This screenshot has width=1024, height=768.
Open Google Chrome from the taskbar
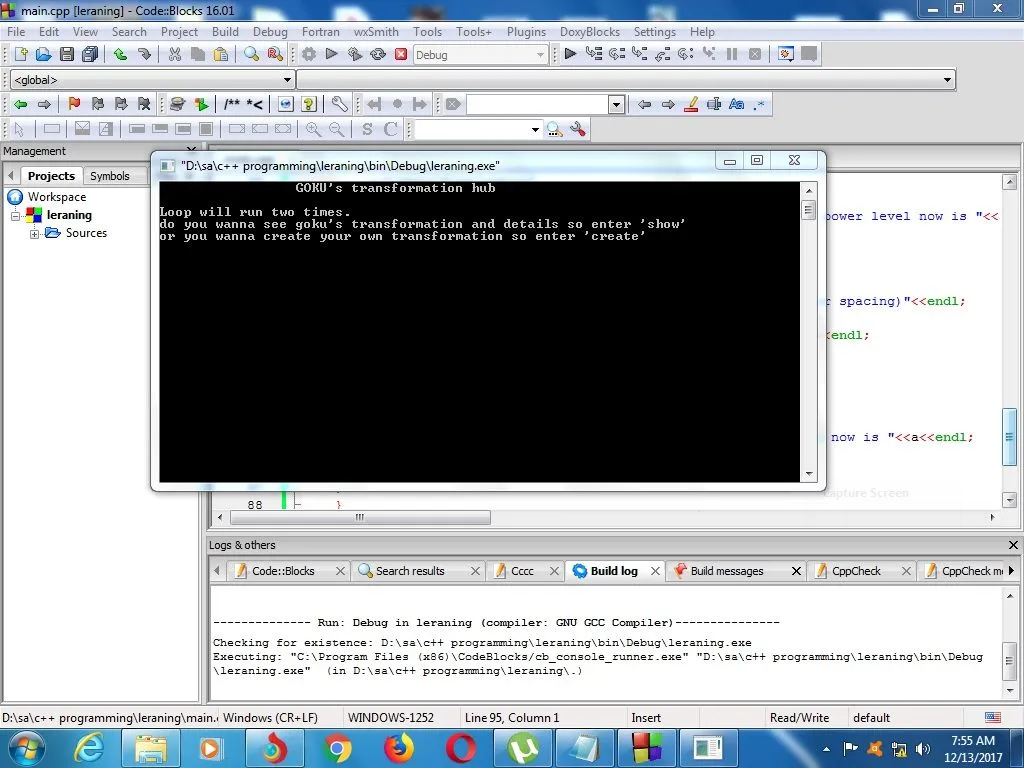click(337, 748)
